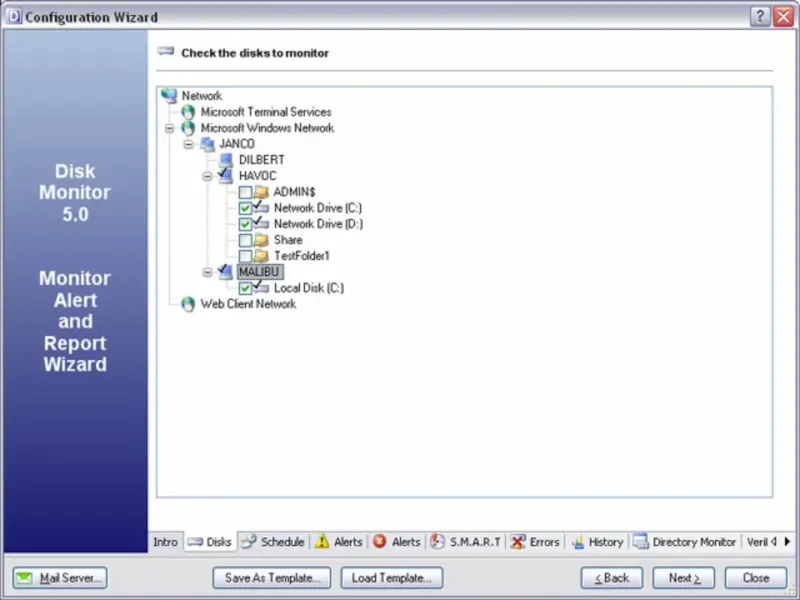This screenshot has height=600, width=800.
Task: Click the Directory Monitor tab icon
Action: [x=641, y=541]
